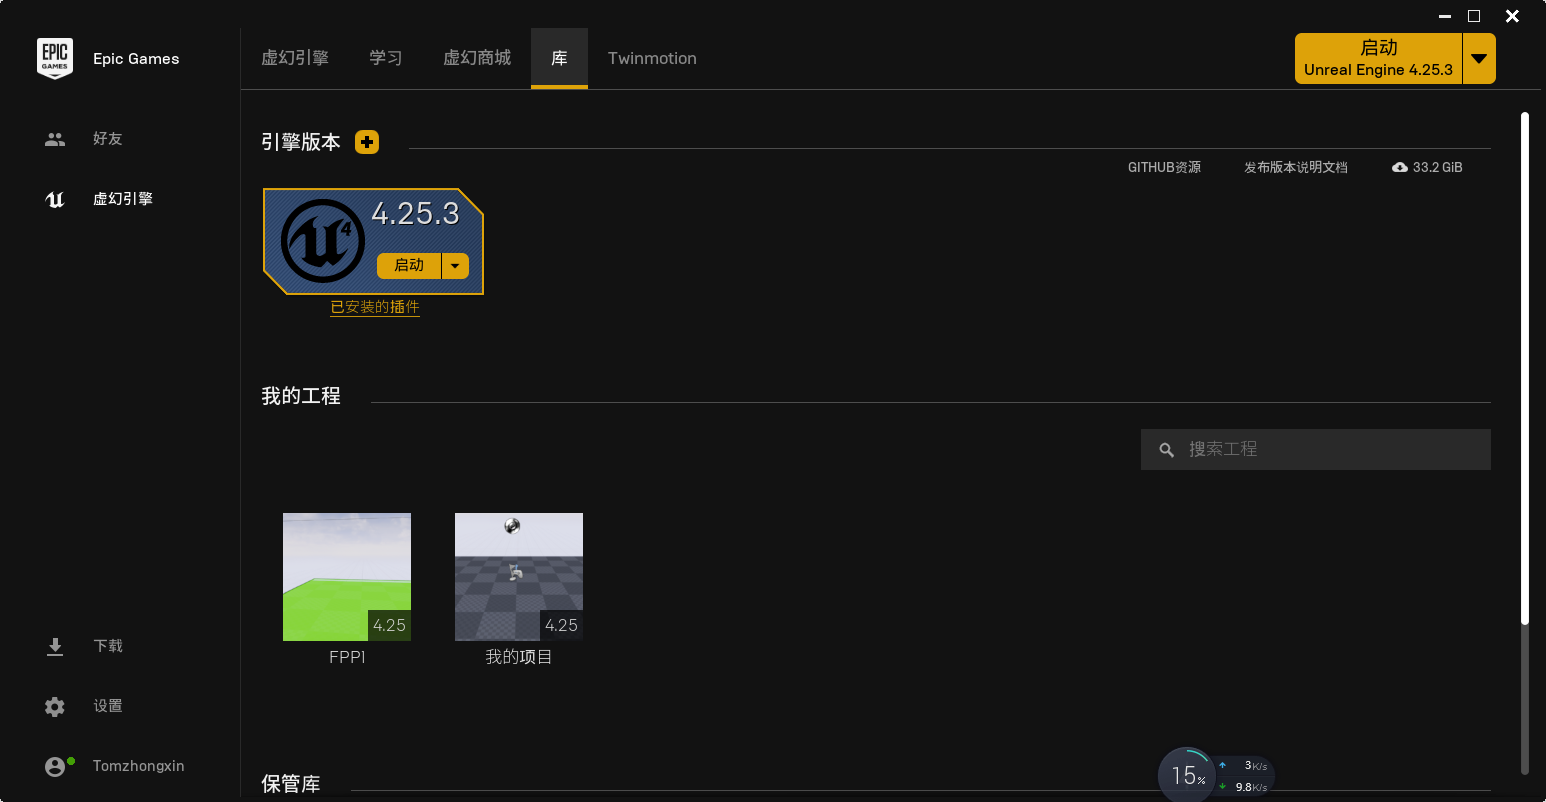Image resolution: width=1546 pixels, height=802 pixels.
Task: Launch Unreal Engine 4.25.3 from top-right button
Action: coord(1378,58)
